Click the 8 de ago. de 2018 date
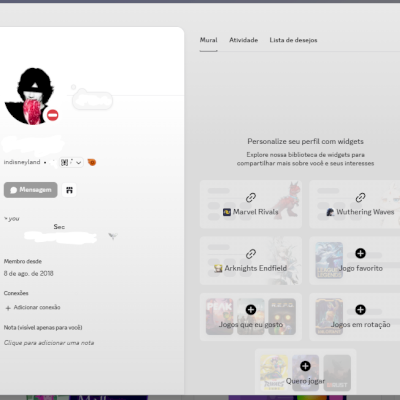Screen dimensions: 400x400 point(28,274)
